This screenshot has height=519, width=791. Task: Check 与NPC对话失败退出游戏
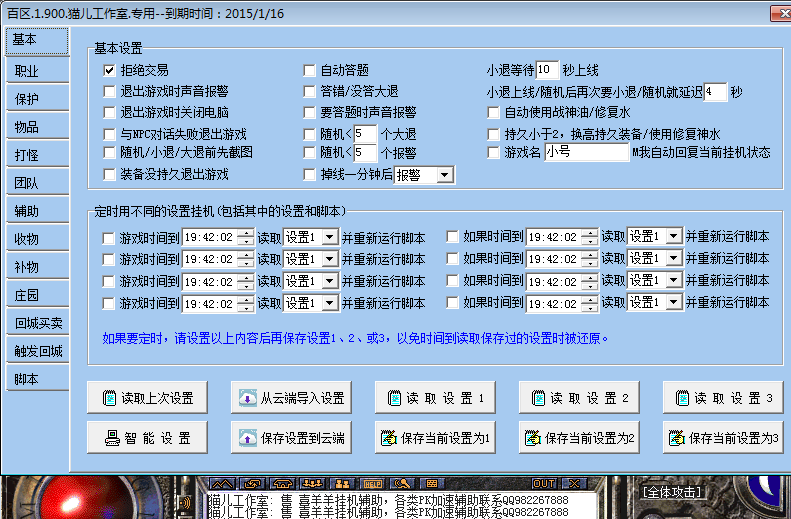point(109,134)
